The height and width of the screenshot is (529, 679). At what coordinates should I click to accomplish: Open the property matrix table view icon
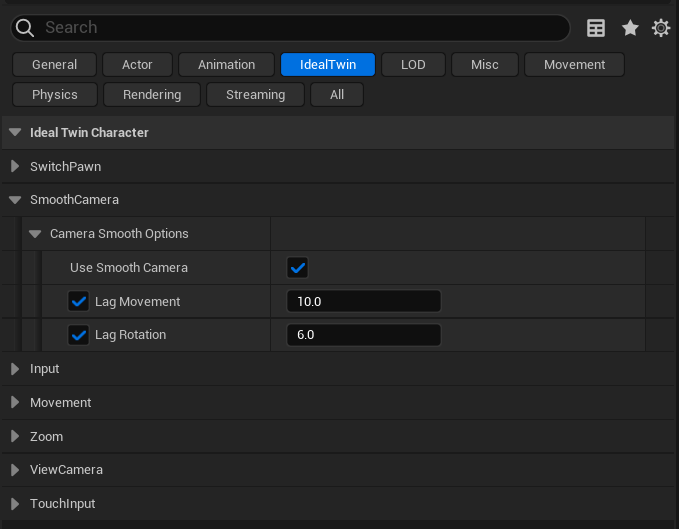point(596,28)
